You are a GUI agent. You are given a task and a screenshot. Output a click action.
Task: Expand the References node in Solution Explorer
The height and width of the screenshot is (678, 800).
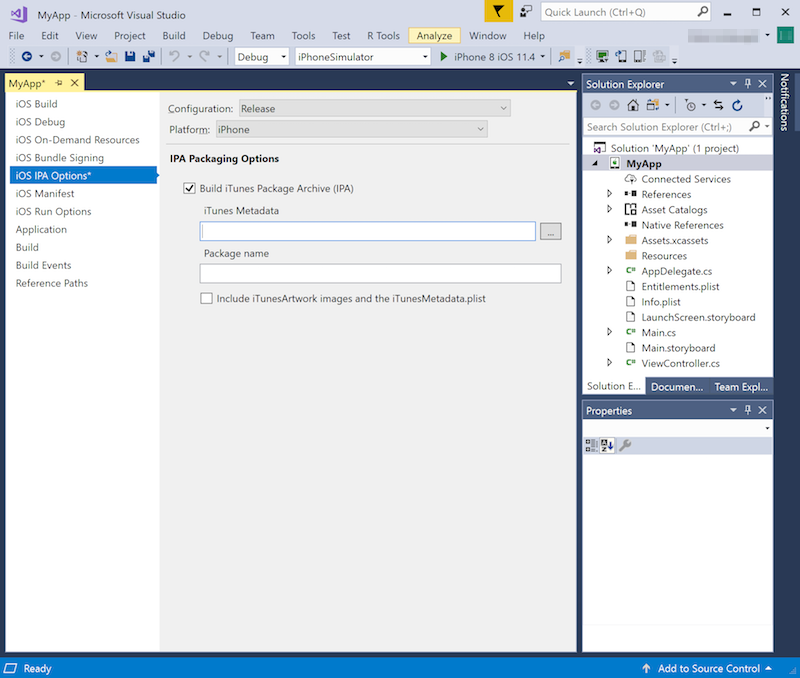click(610, 194)
